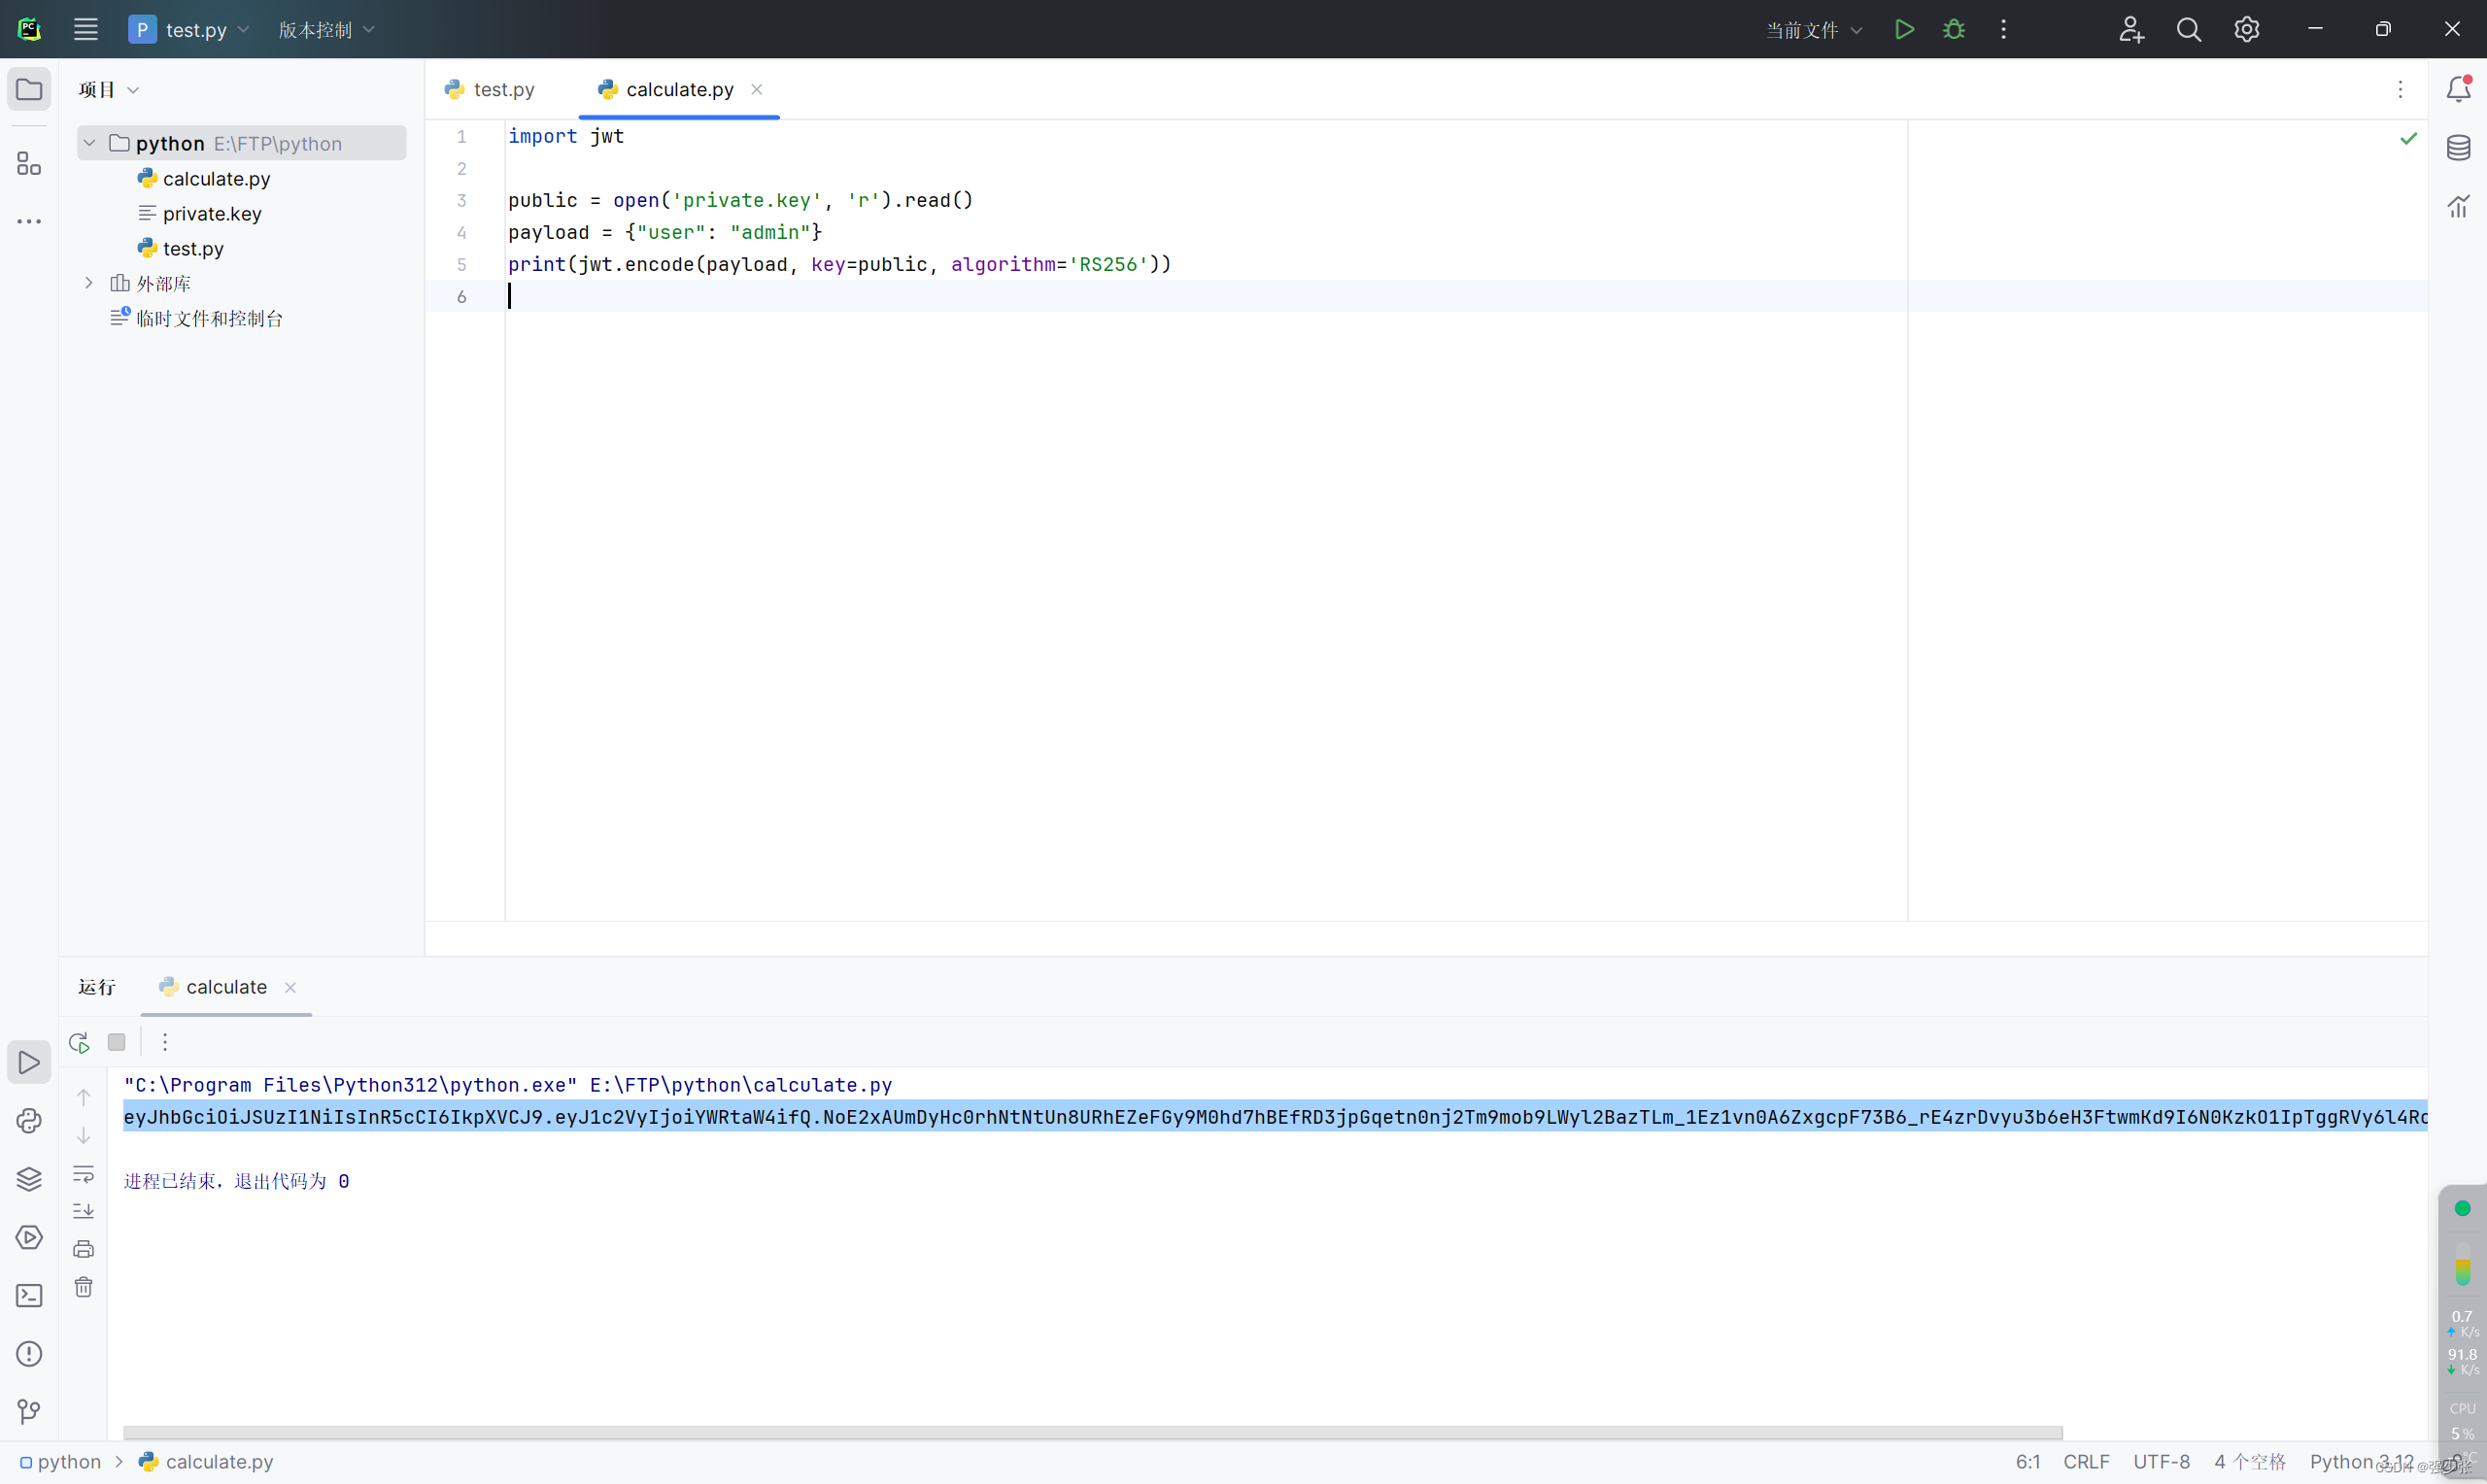Run the current file with green play icon
2487x1484 pixels.
pyautogui.click(x=1904, y=29)
